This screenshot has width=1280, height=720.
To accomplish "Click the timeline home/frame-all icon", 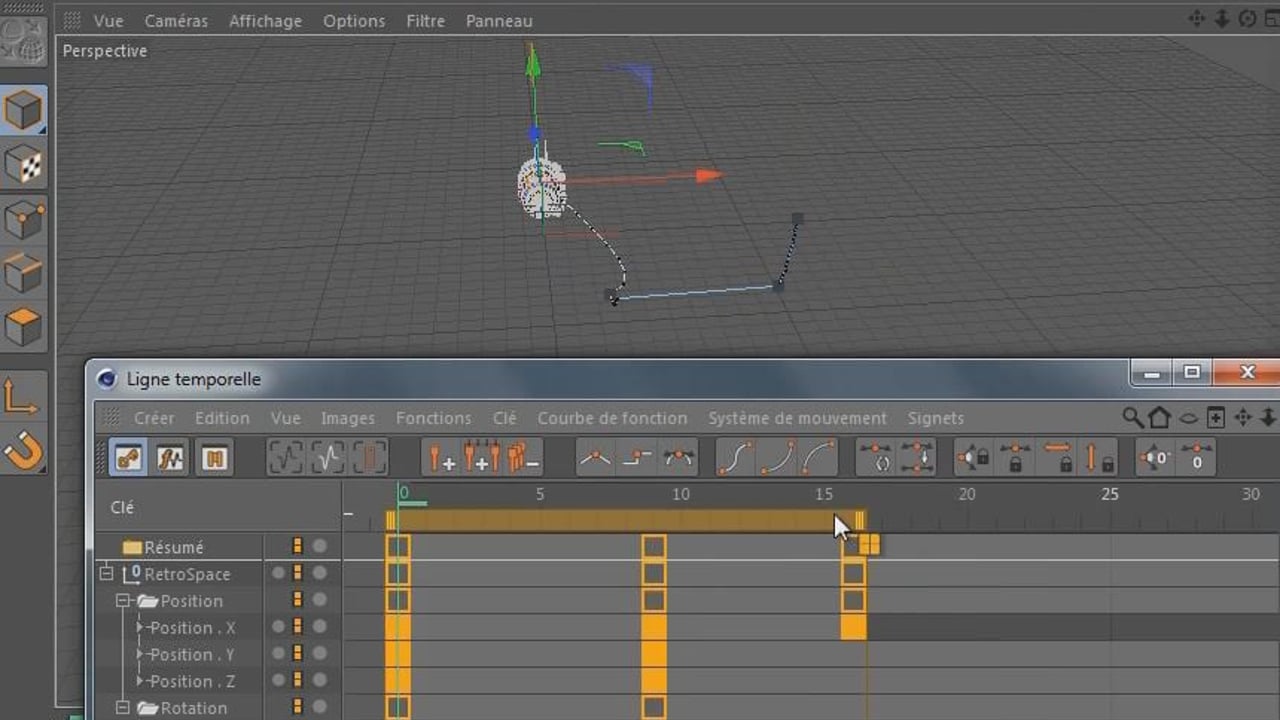I will point(1159,418).
